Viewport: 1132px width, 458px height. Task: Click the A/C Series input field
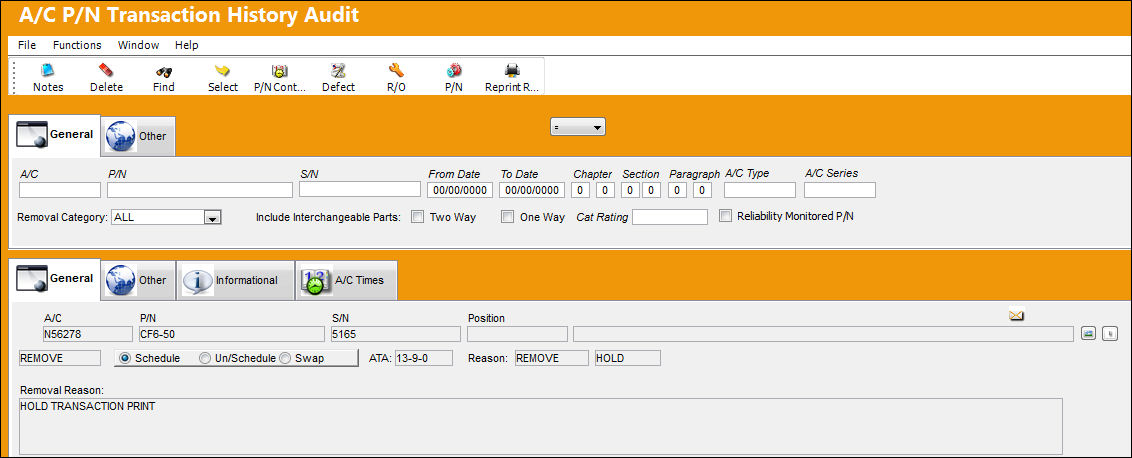[x=840, y=190]
